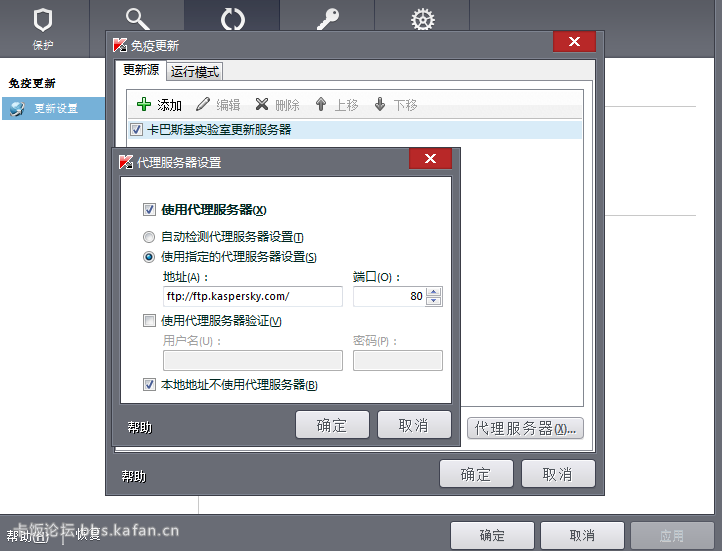Click the up-arrow 上移 icon
722x551 pixels.
(321, 104)
